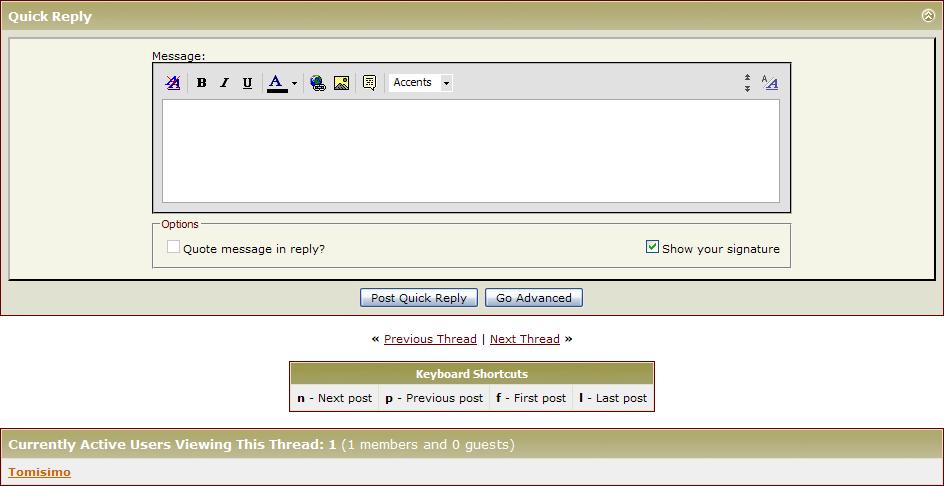
Task: Click the Post Quick Reply button
Action: click(x=418, y=298)
